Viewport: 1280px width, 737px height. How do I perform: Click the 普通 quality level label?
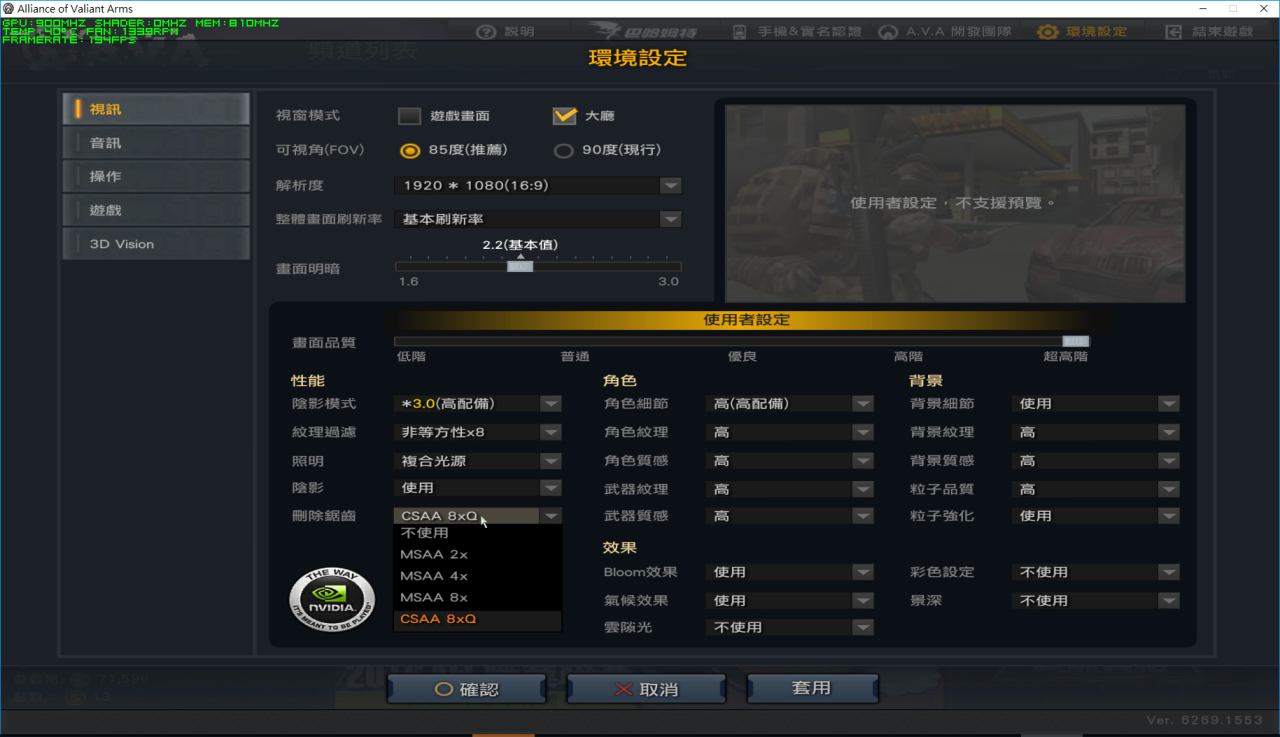(575, 357)
